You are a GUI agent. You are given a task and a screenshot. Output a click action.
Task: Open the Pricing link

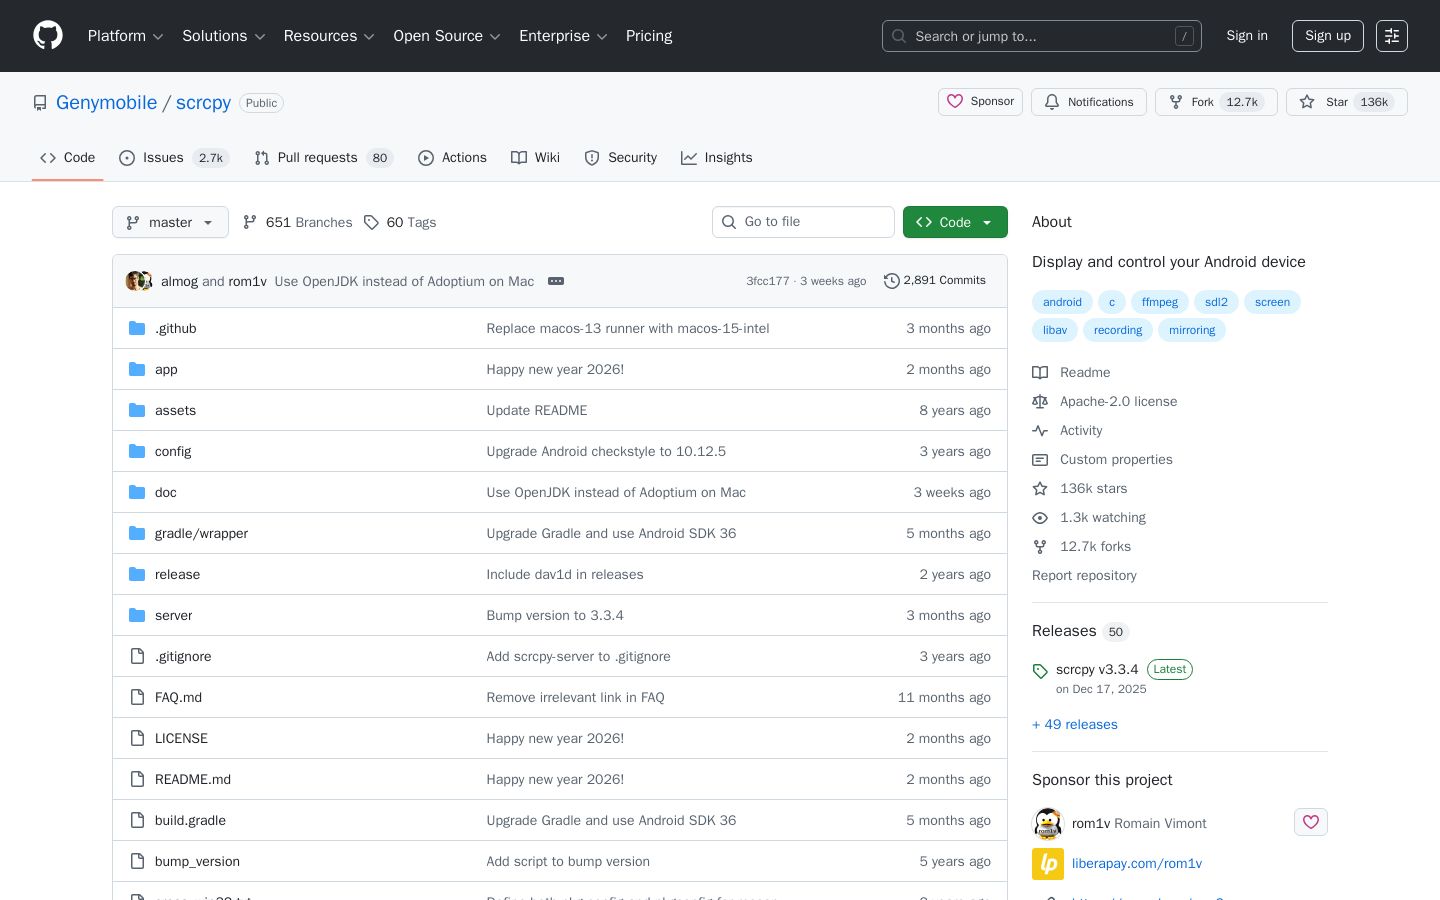(x=649, y=36)
